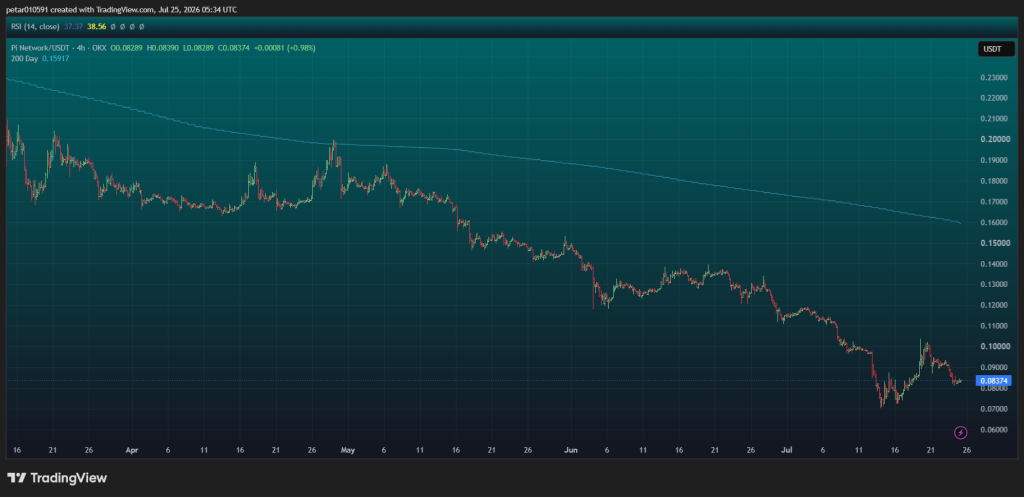
Task: Select the RSI (14, close) indicator label
Action: [35, 27]
